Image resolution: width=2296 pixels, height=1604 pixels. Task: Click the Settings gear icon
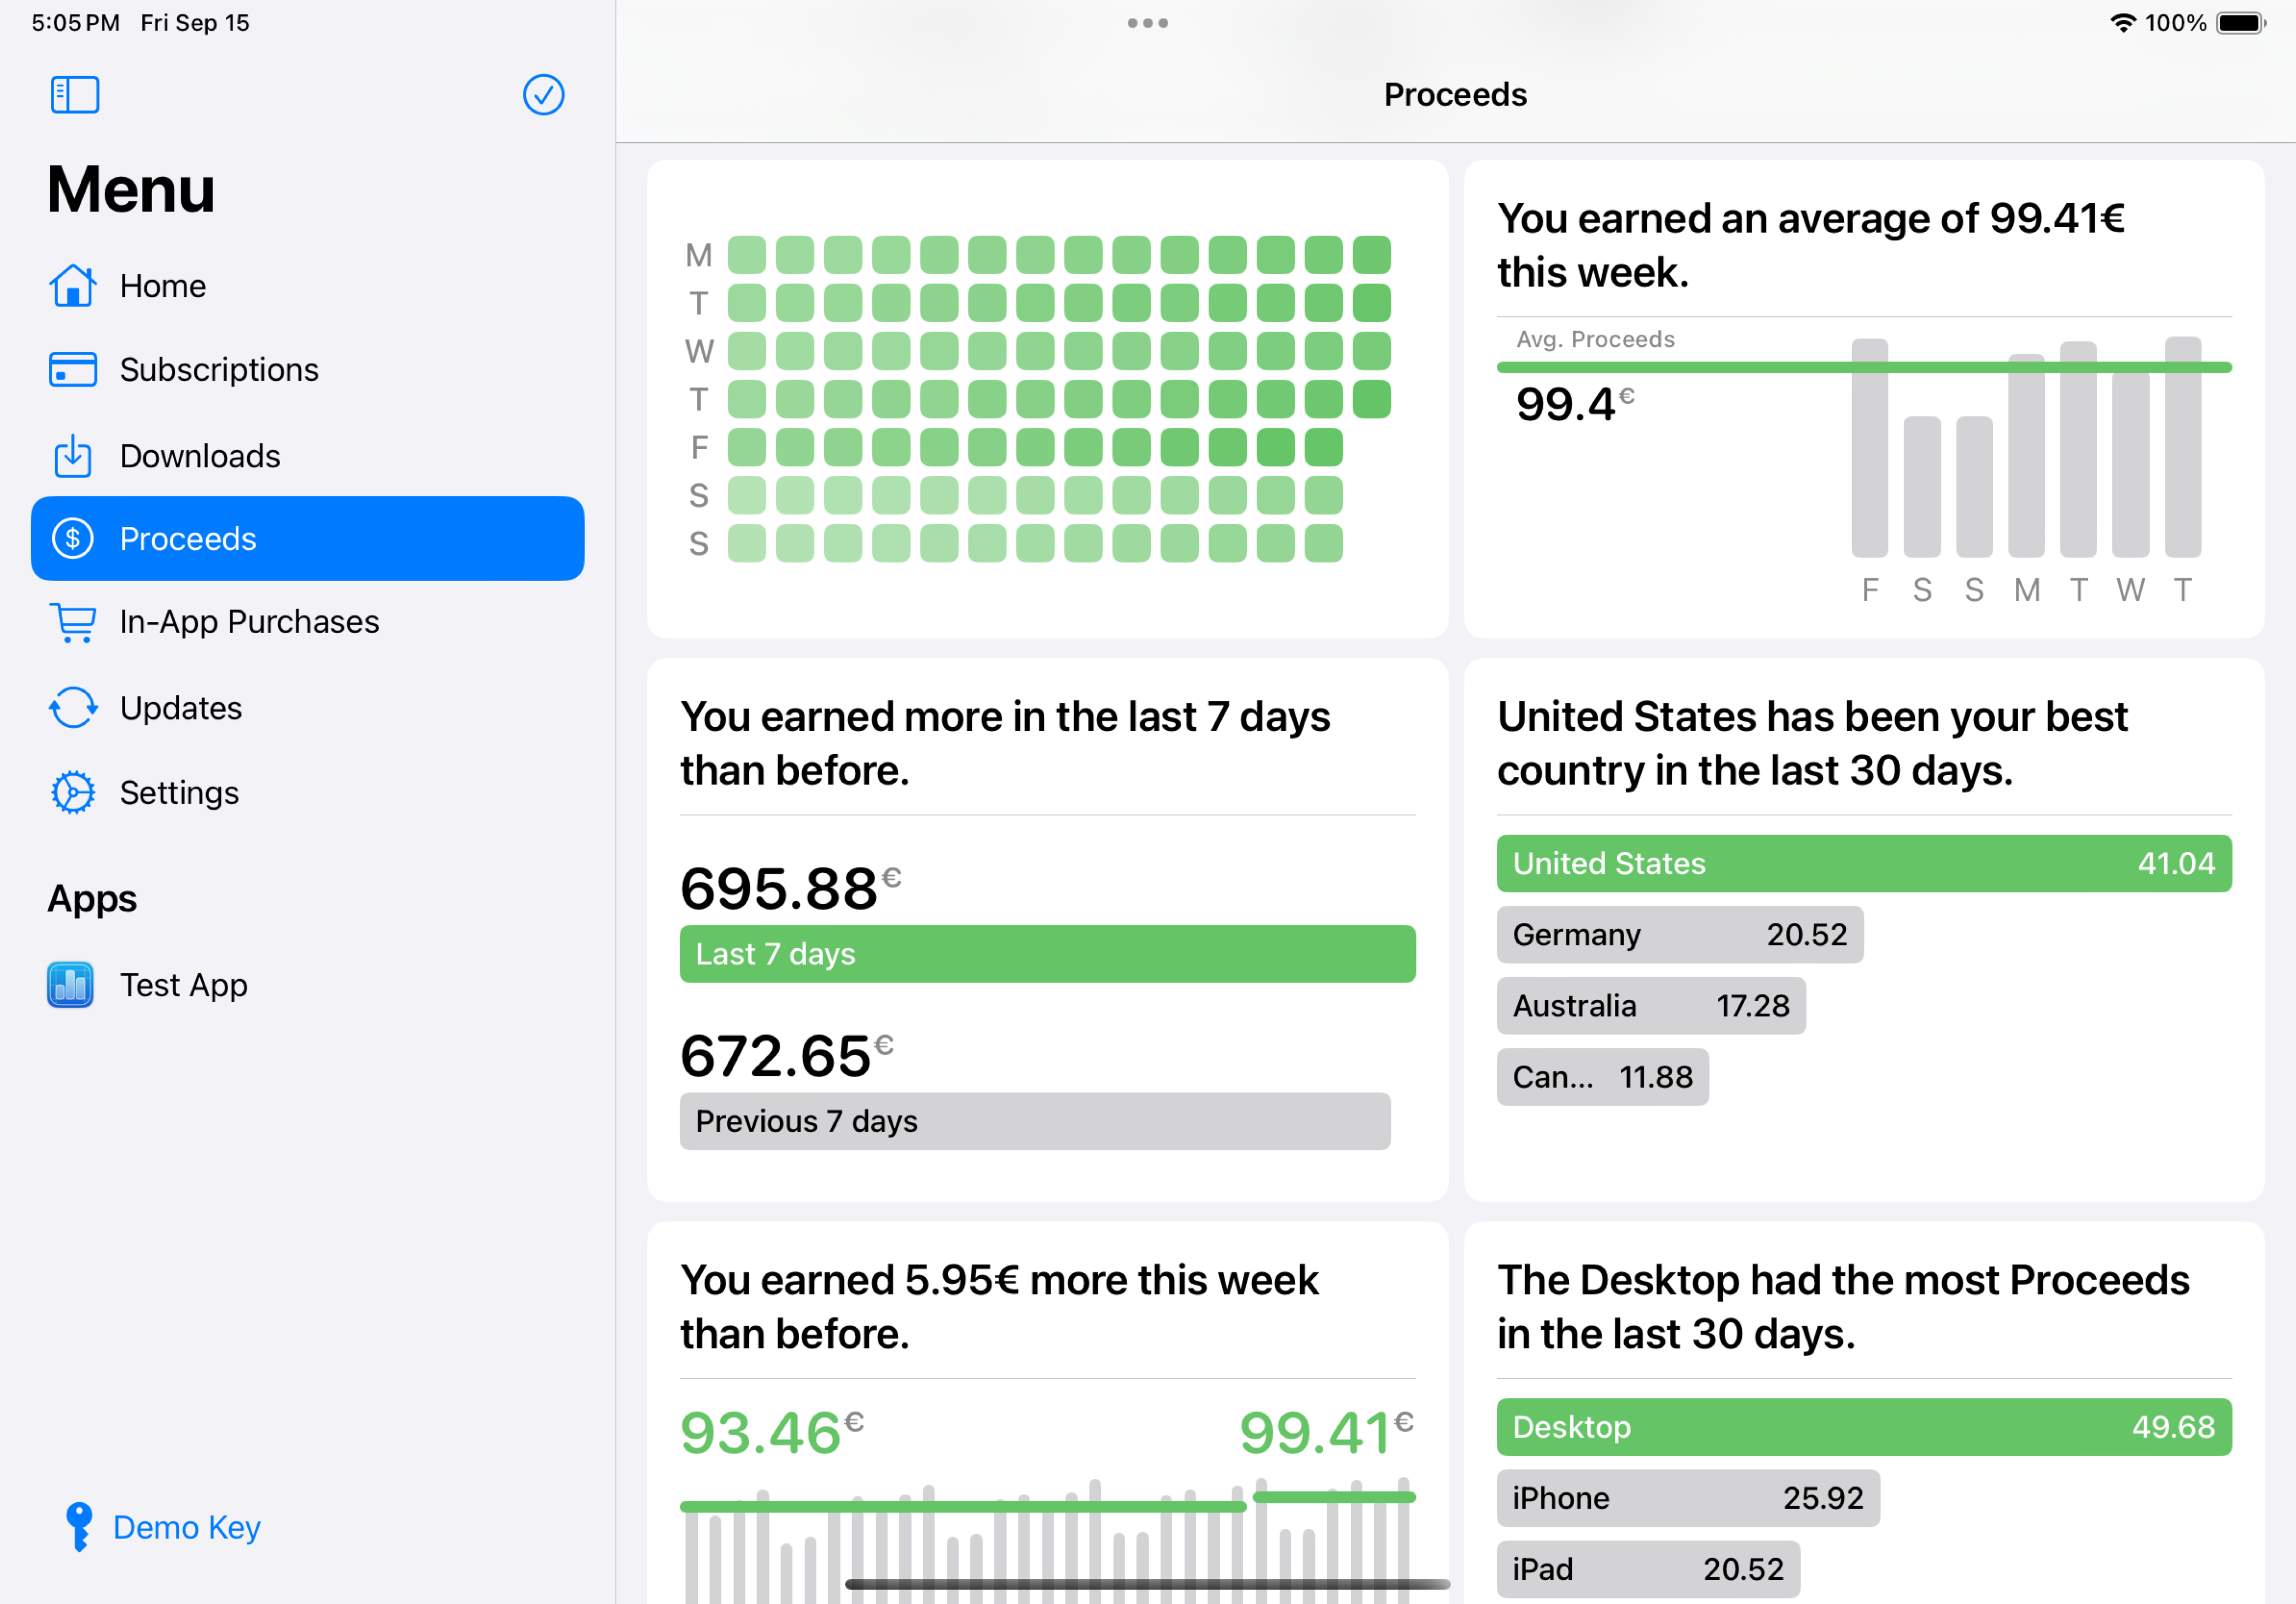(x=73, y=793)
